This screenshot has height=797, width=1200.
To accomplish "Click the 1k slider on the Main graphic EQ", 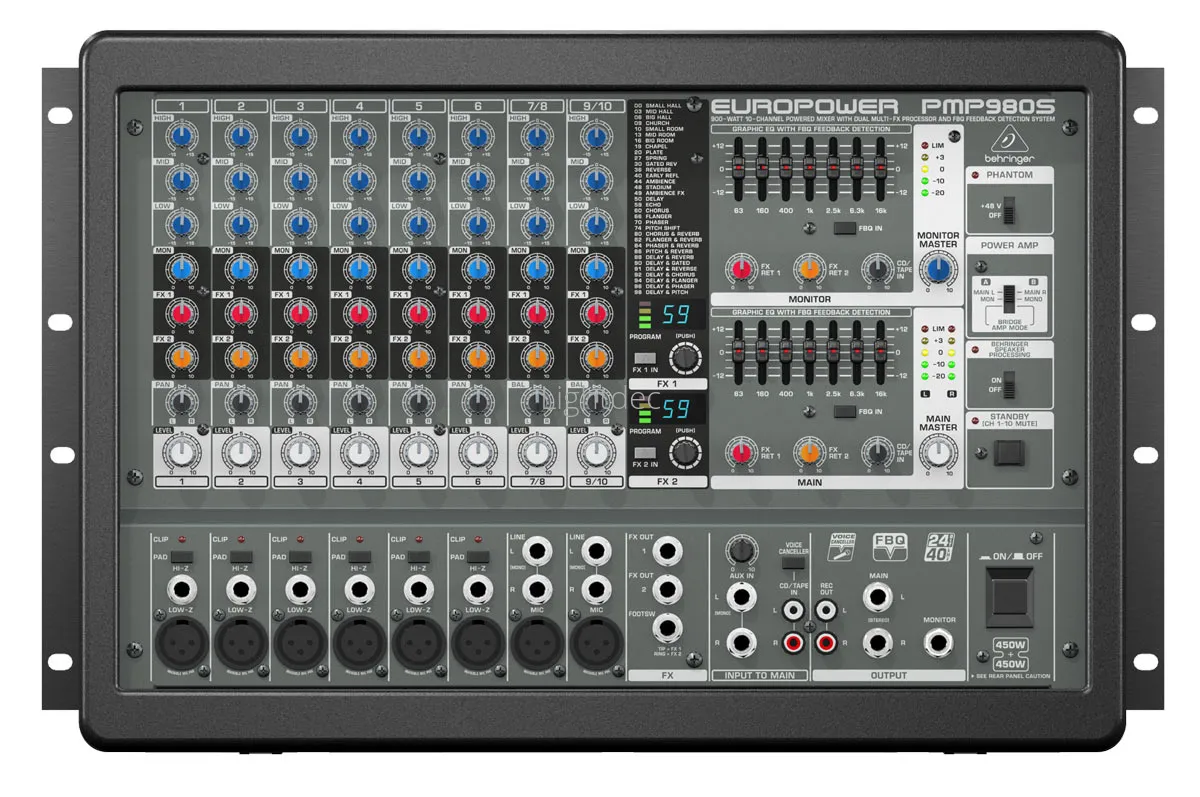I will tap(808, 357).
